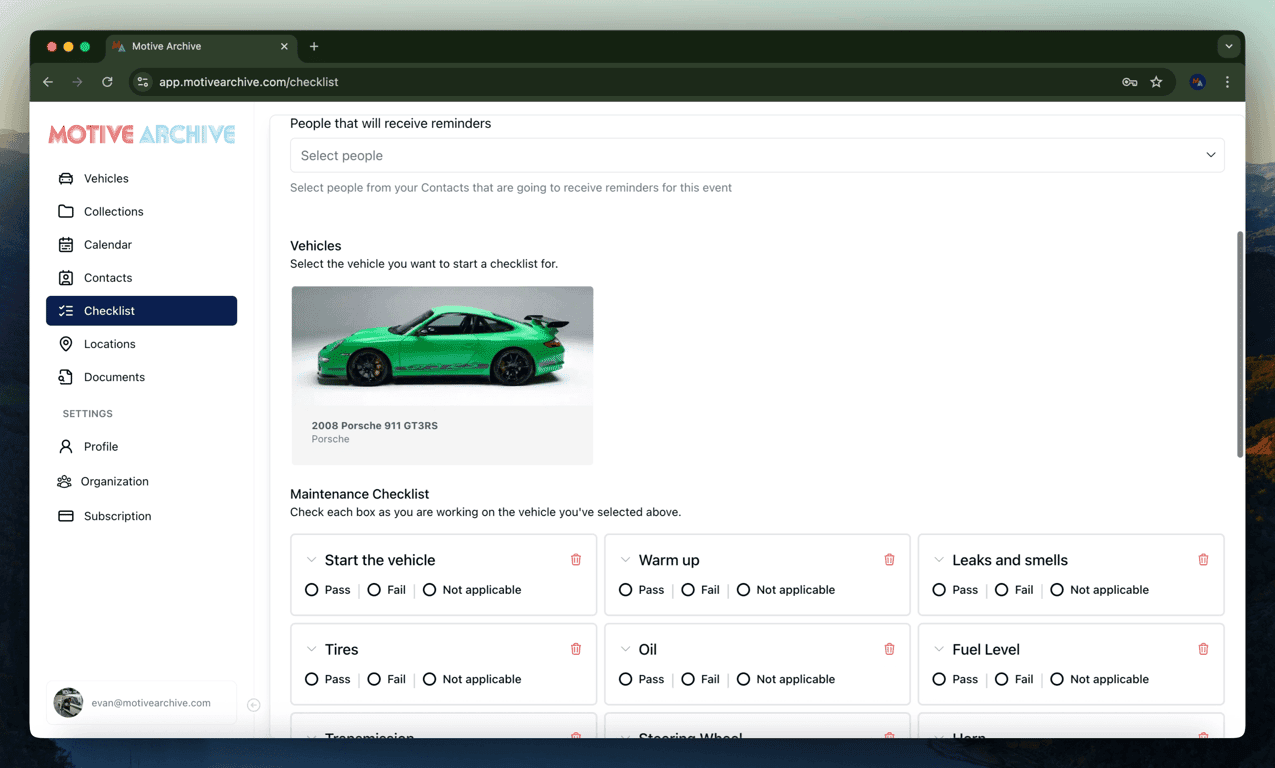The width and height of the screenshot is (1275, 768).
Task: Collapse the sidebar using the arrow icon
Action: pyautogui.click(x=254, y=705)
